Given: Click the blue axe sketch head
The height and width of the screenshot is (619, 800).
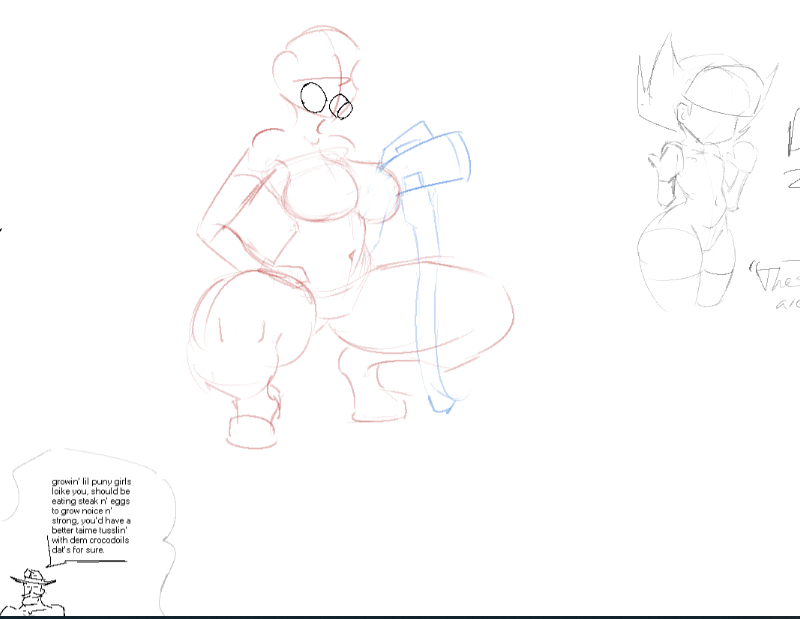Looking at the screenshot, I should pos(426,157).
